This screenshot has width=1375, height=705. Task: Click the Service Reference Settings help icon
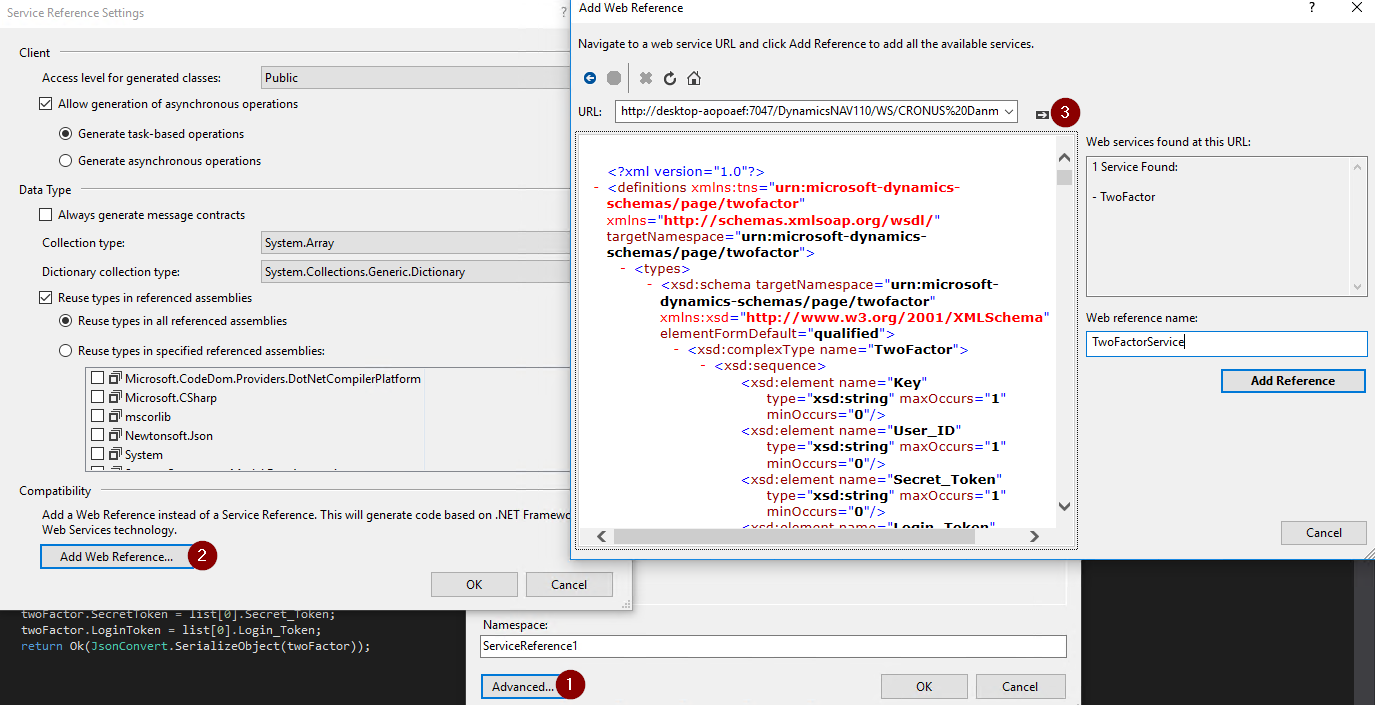point(562,12)
